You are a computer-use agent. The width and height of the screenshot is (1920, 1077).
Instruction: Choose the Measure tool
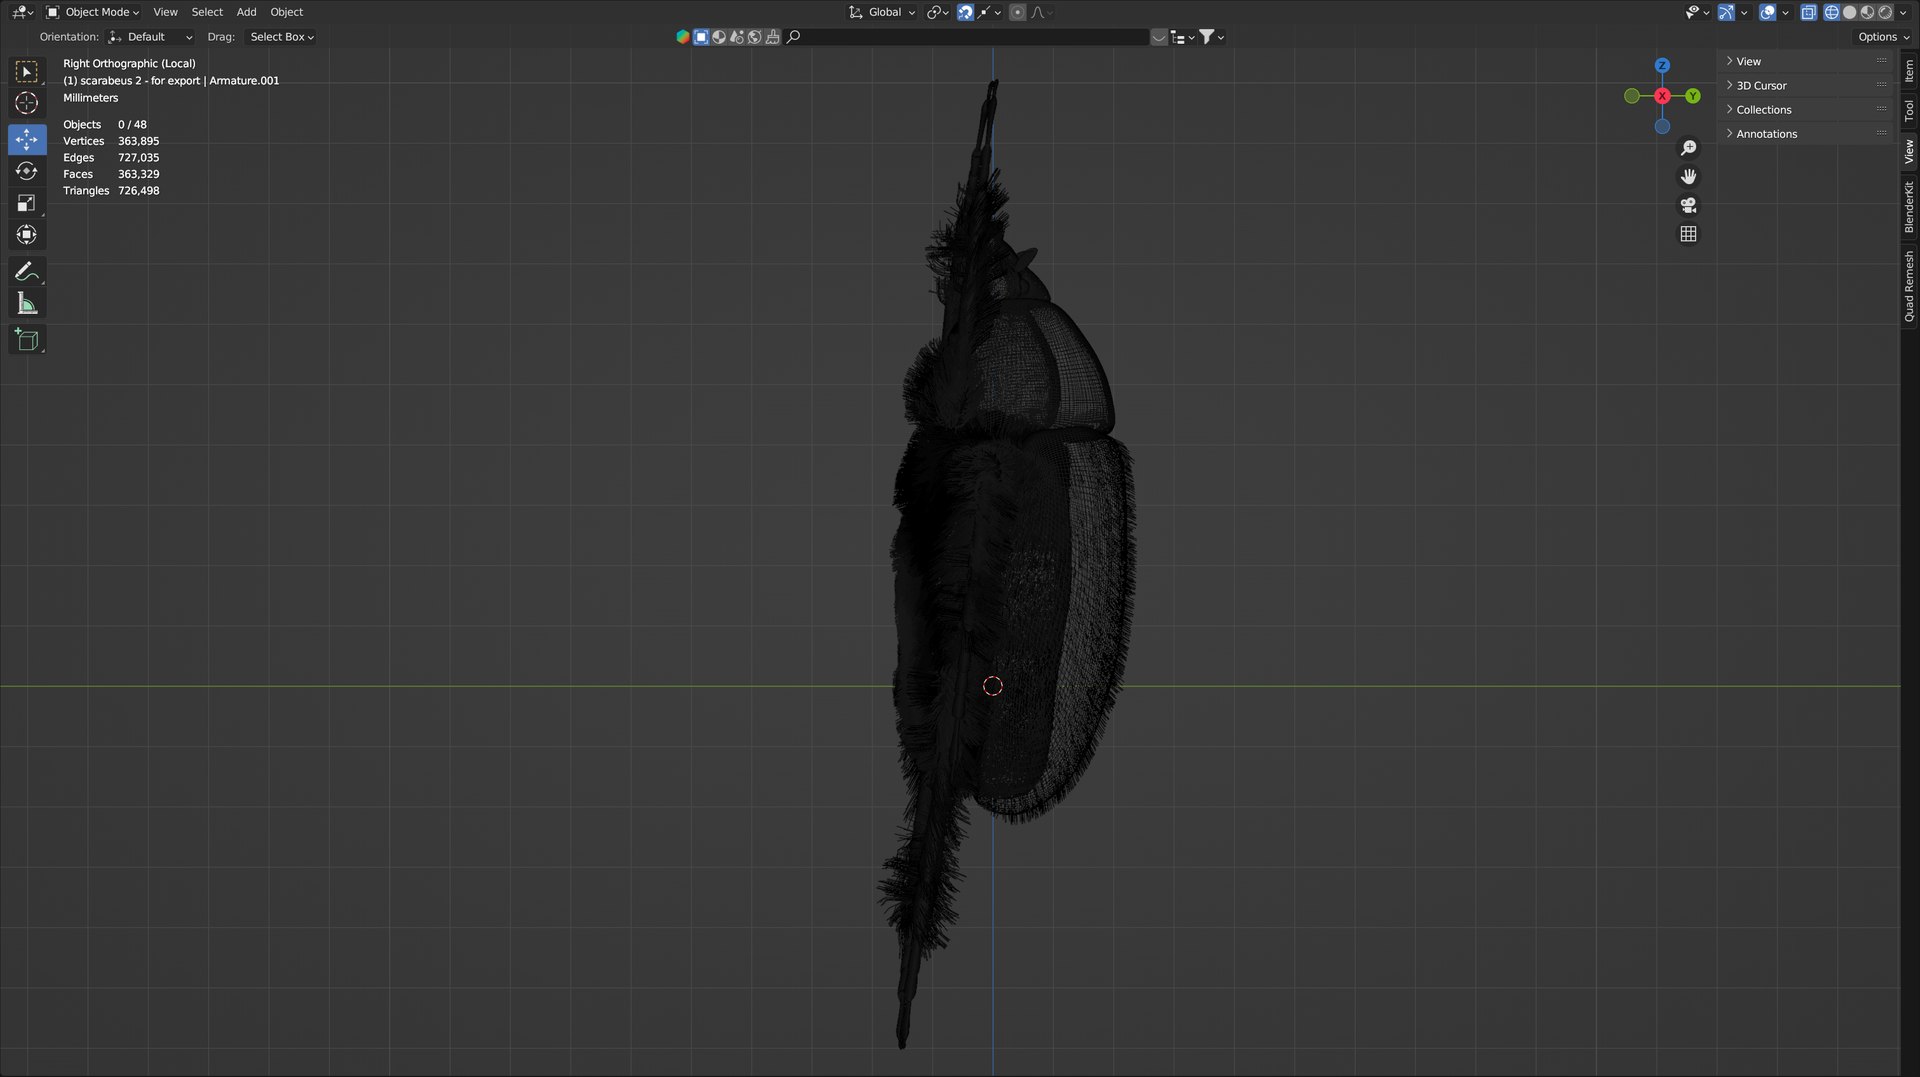point(27,303)
